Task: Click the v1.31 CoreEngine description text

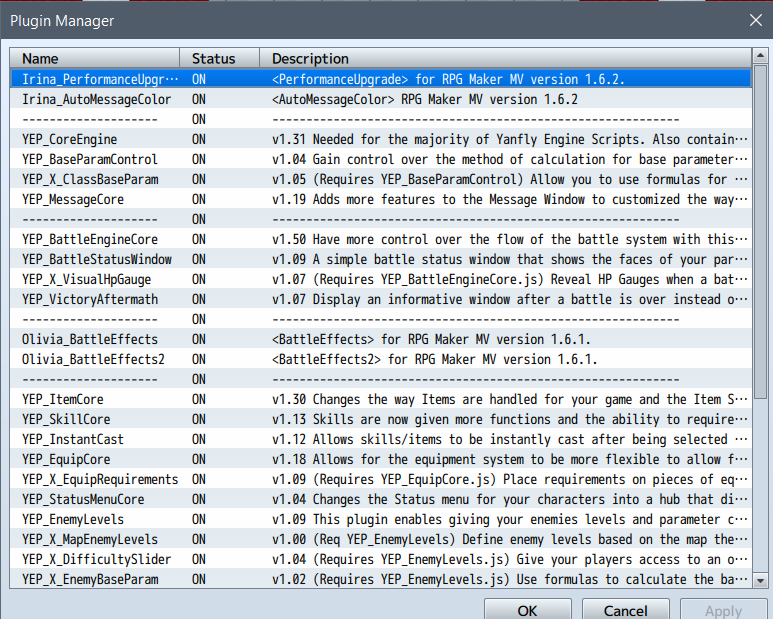Action: pos(510,139)
